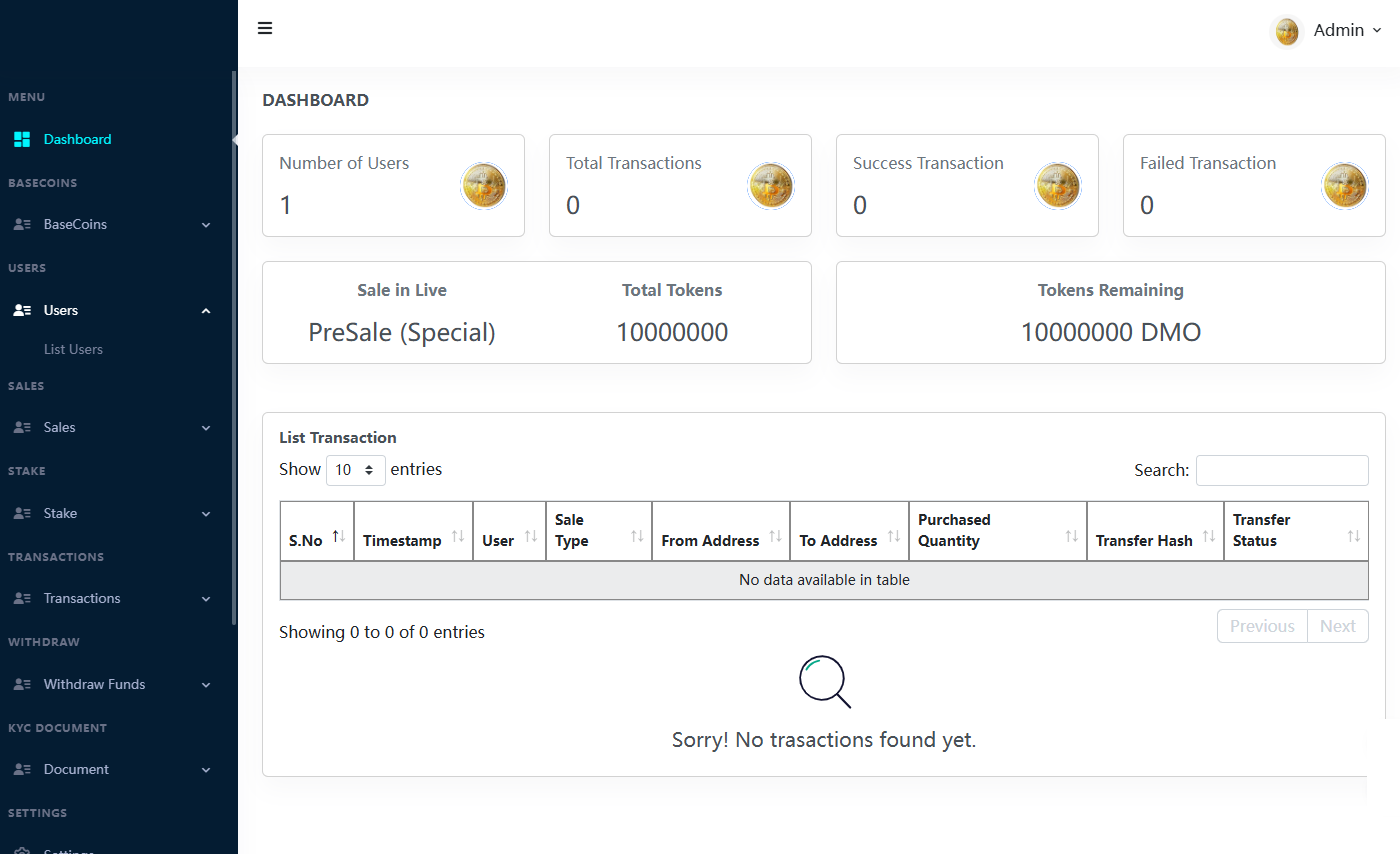Screen dimensions: 1400x854
Task: Click the coin icon in Number of Users card
Action: 484,186
